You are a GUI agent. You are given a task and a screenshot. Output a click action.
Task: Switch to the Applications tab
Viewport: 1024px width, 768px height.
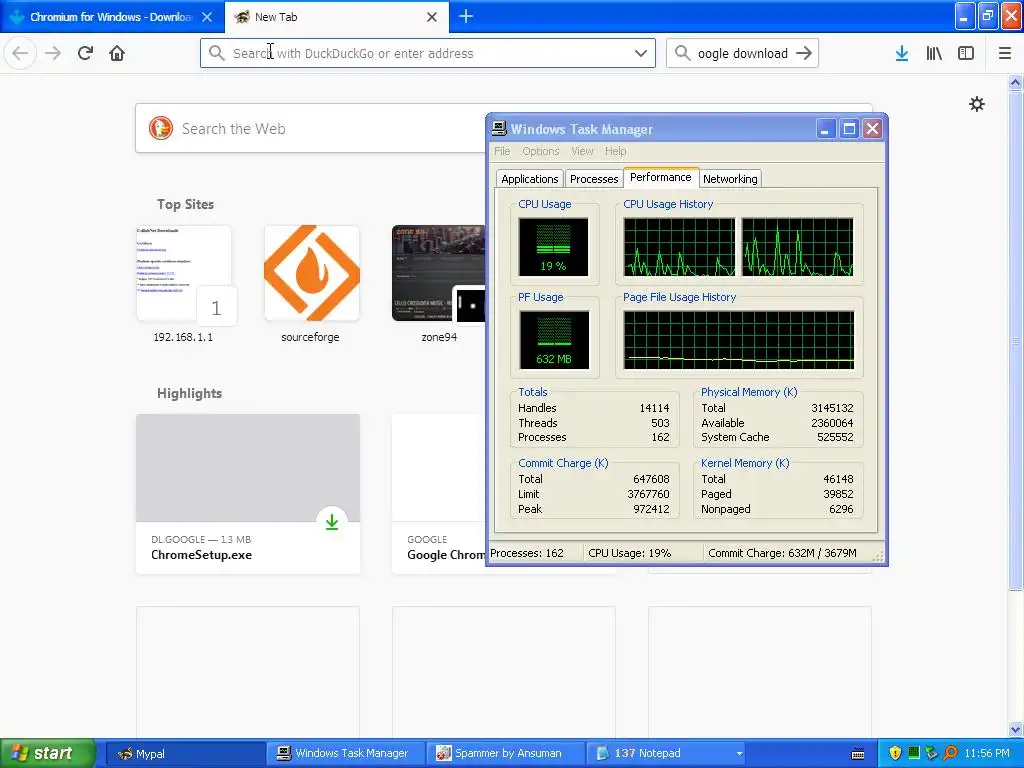[530, 179]
